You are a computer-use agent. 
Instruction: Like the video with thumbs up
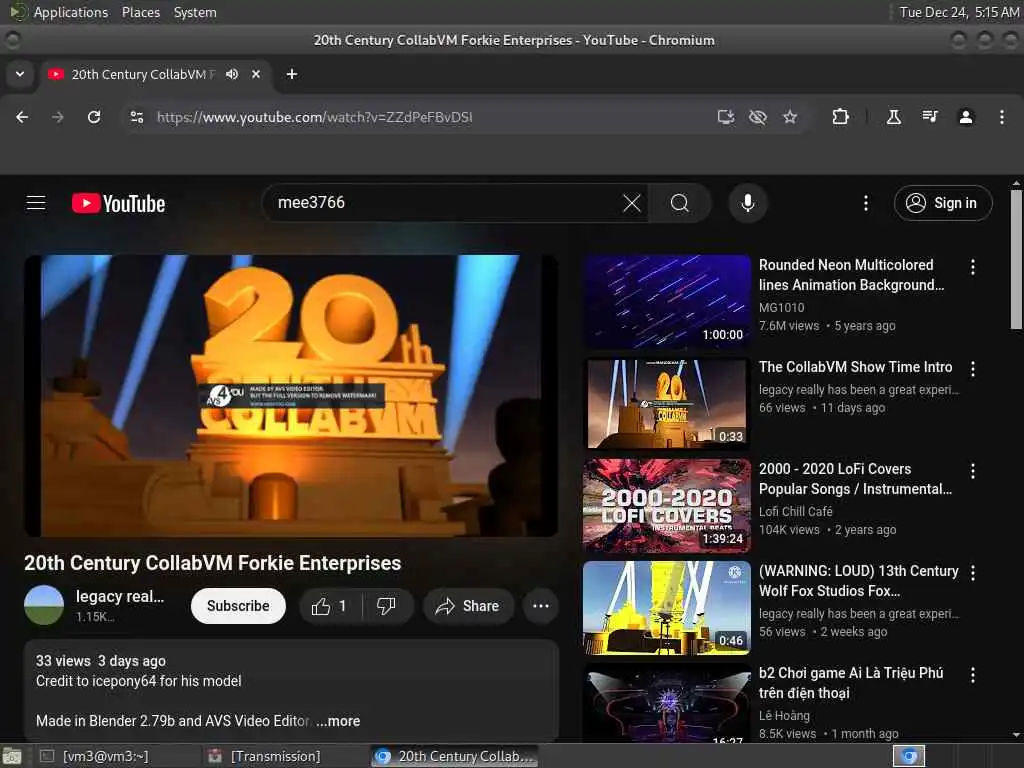[x=330, y=606]
